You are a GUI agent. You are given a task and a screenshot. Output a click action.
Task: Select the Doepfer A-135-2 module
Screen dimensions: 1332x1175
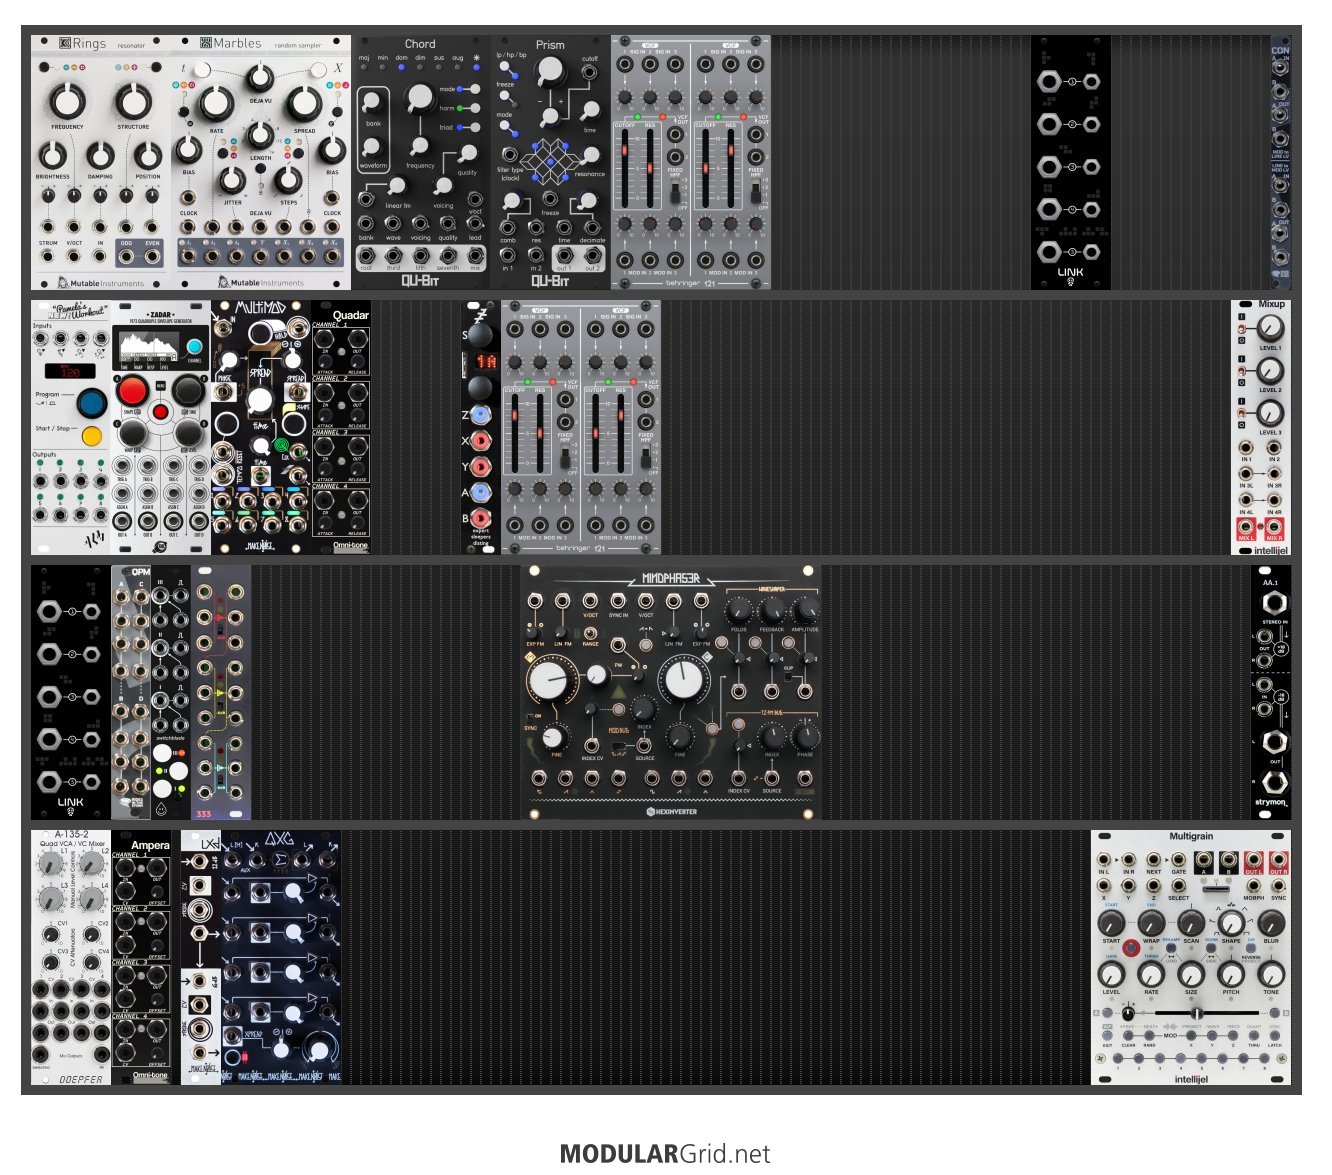pos(71,957)
